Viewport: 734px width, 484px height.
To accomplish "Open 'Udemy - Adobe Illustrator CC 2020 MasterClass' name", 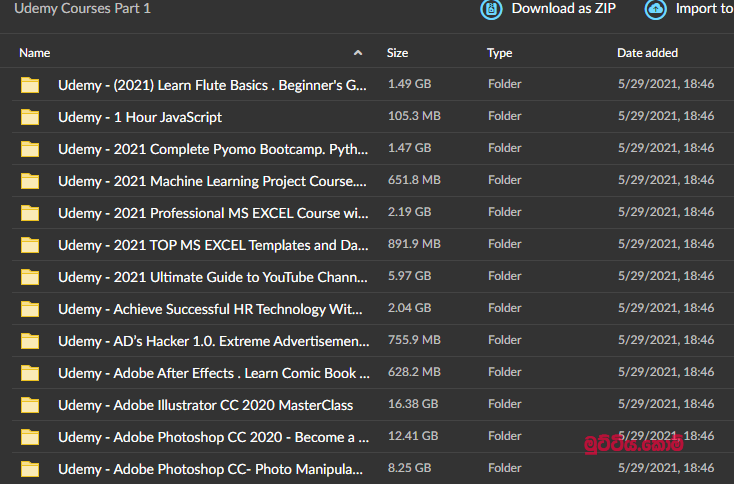I will click(206, 405).
